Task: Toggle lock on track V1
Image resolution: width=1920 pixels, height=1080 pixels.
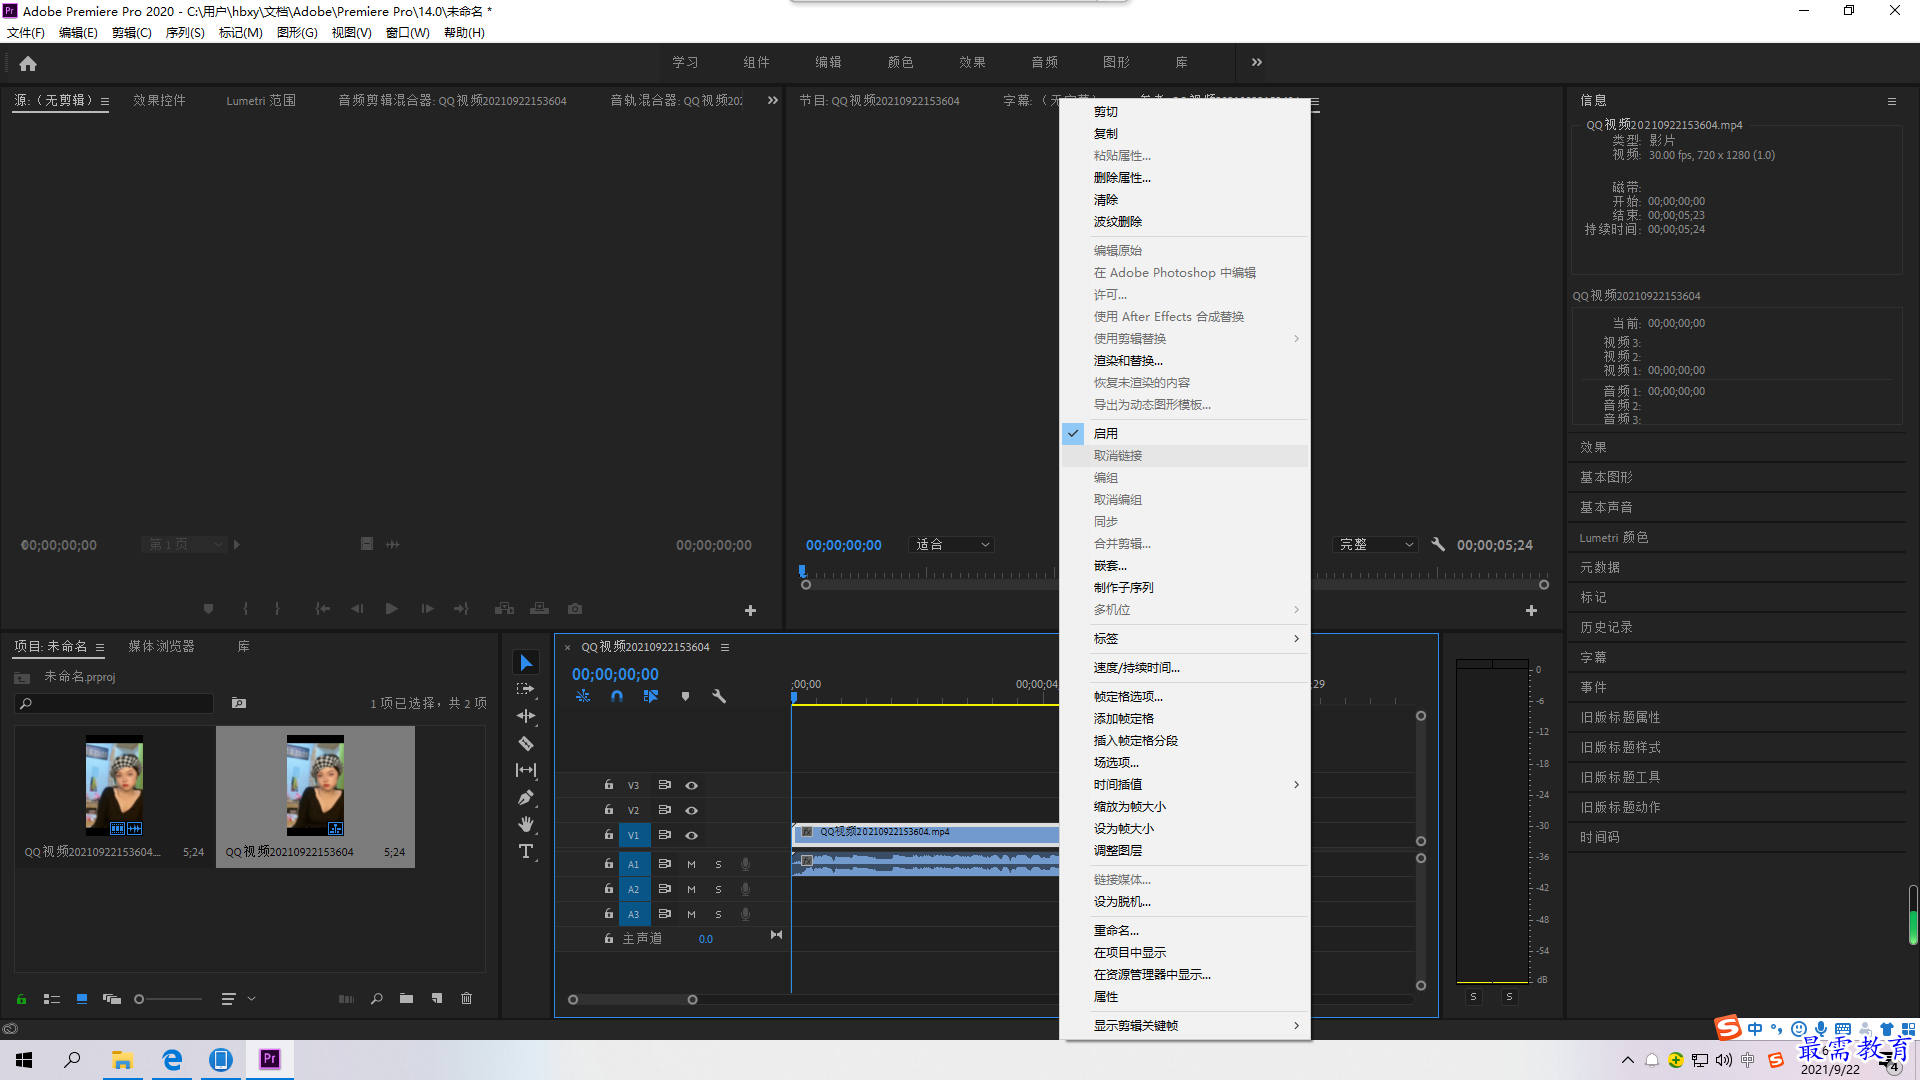Action: tap(608, 835)
